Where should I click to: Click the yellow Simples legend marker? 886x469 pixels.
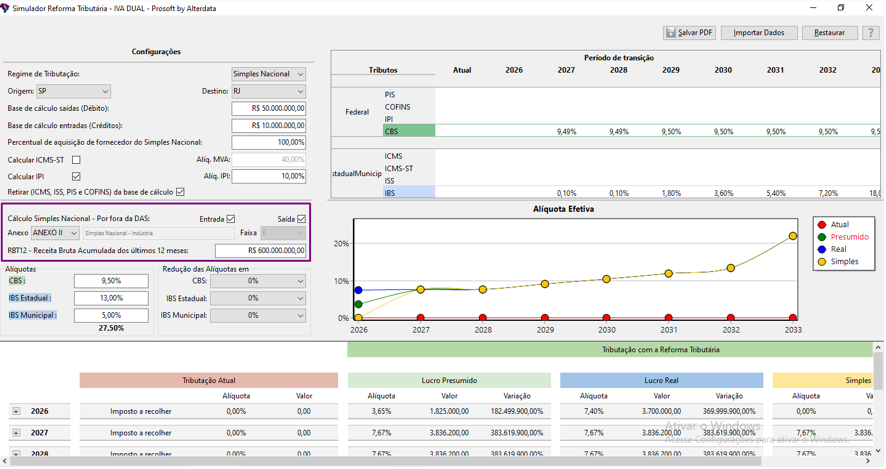(x=822, y=262)
